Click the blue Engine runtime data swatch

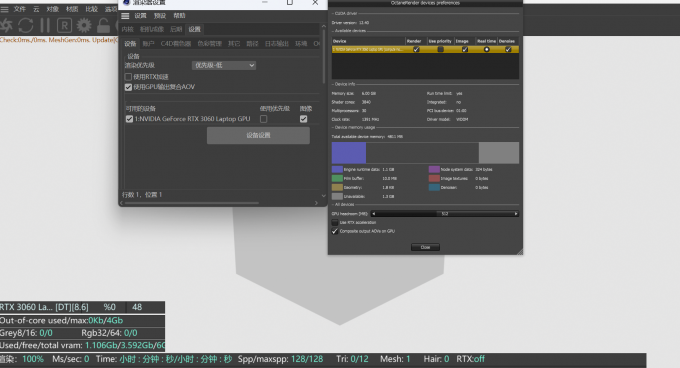click(337, 169)
